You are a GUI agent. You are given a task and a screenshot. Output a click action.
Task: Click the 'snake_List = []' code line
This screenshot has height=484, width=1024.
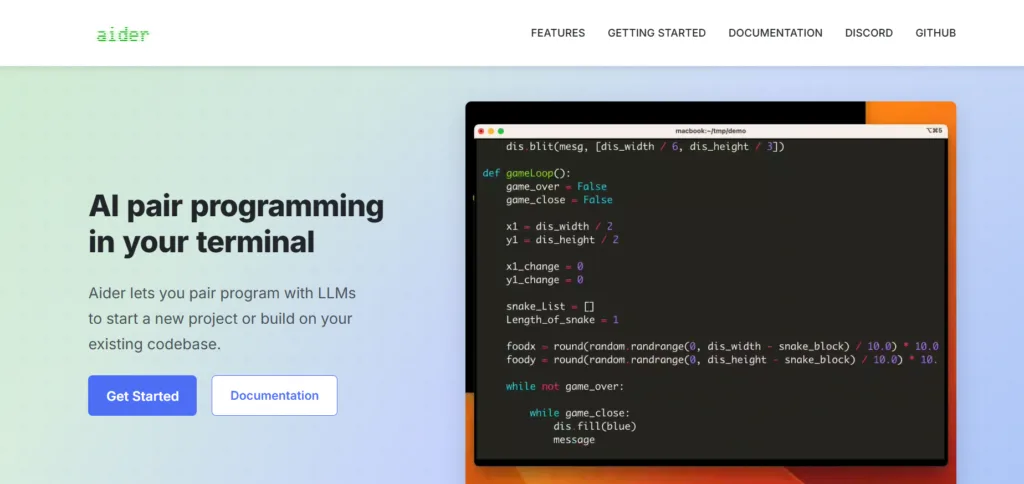[550, 306]
